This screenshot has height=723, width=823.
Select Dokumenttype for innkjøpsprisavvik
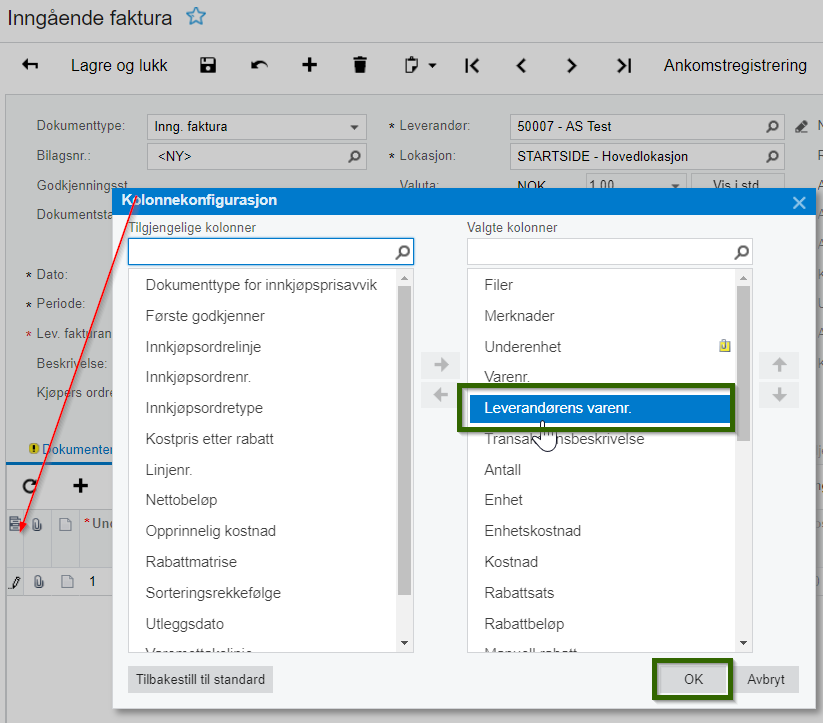(x=261, y=285)
